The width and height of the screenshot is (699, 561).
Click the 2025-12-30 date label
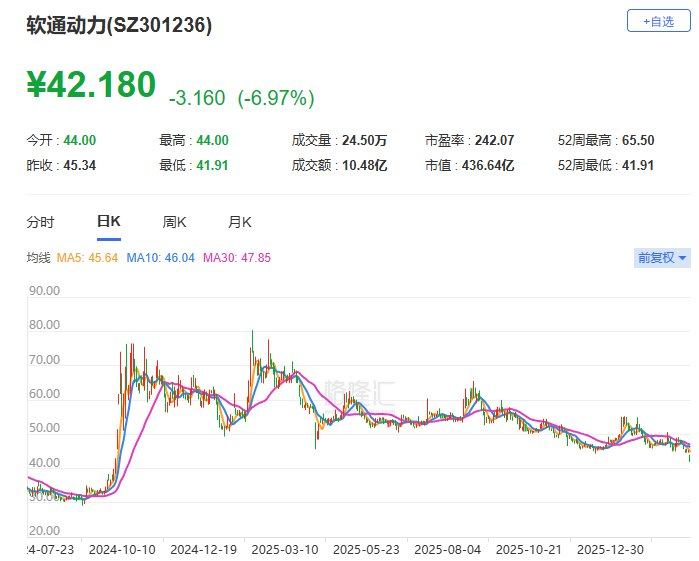coord(610,550)
